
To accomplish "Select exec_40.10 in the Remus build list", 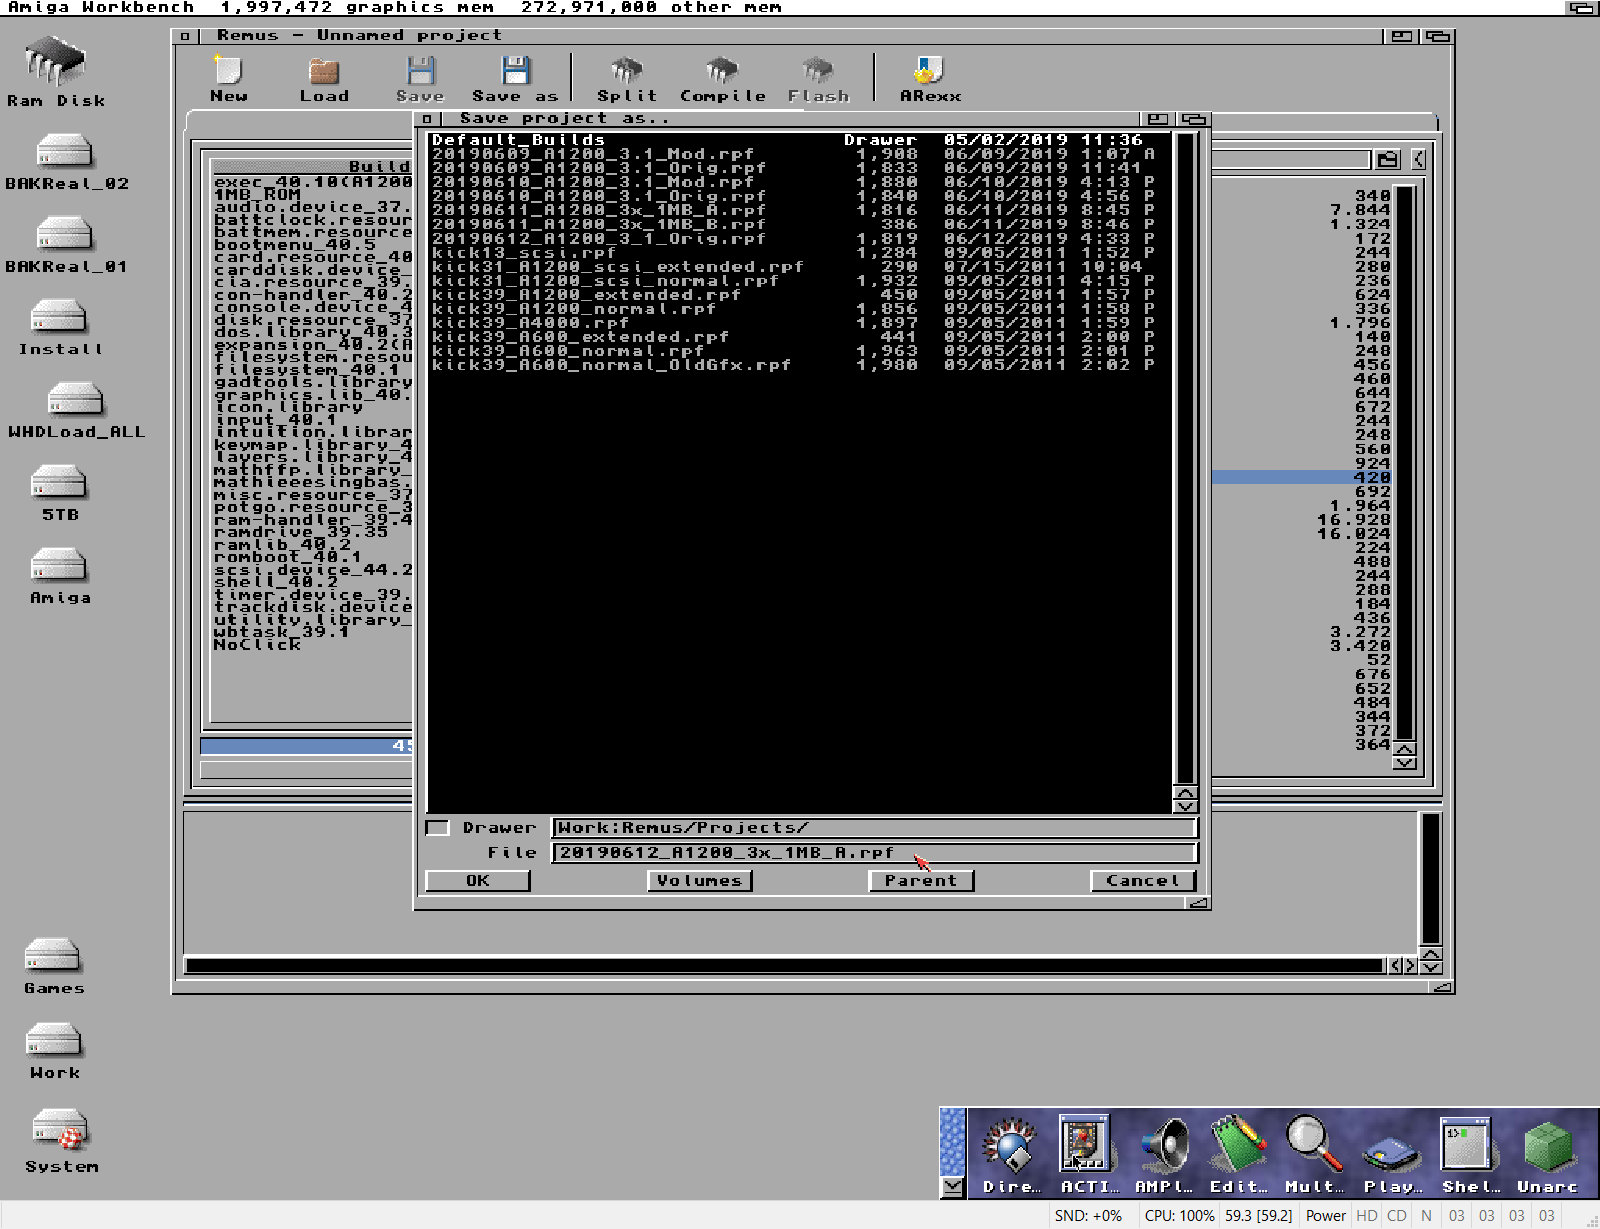I will pos(312,182).
